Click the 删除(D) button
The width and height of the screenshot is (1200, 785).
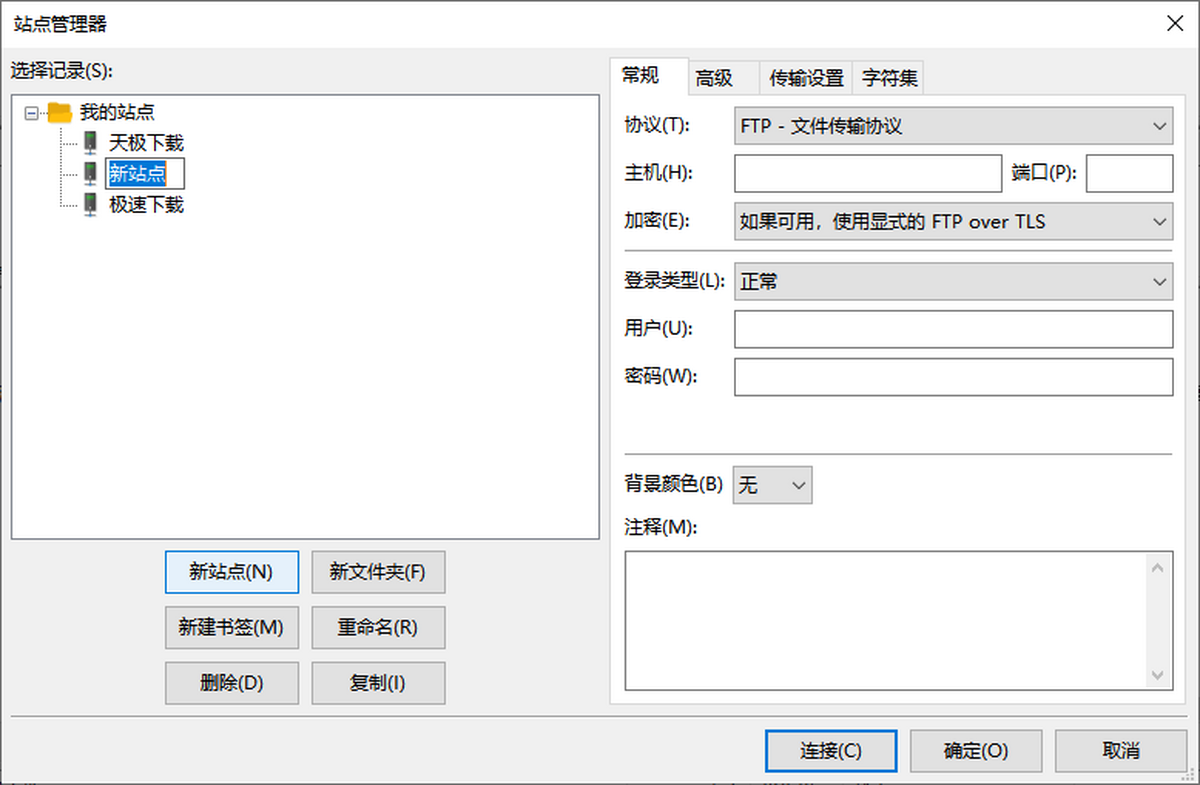pos(231,683)
